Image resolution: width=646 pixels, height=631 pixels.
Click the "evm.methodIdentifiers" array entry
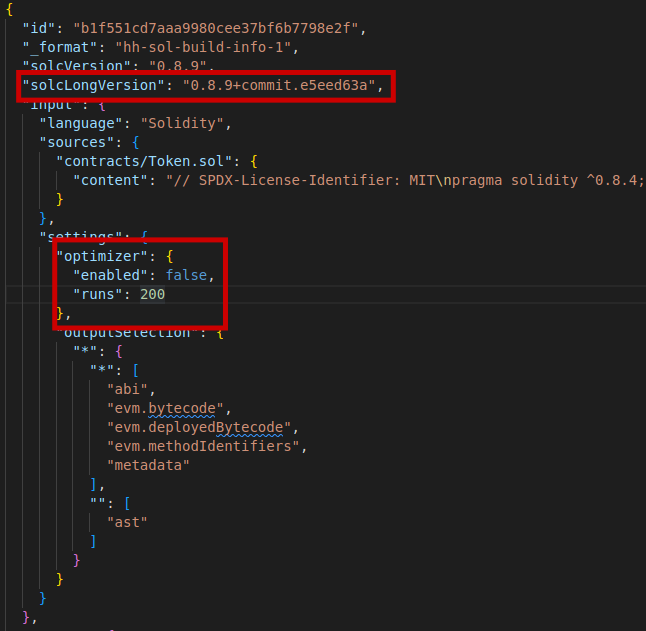(203, 446)
